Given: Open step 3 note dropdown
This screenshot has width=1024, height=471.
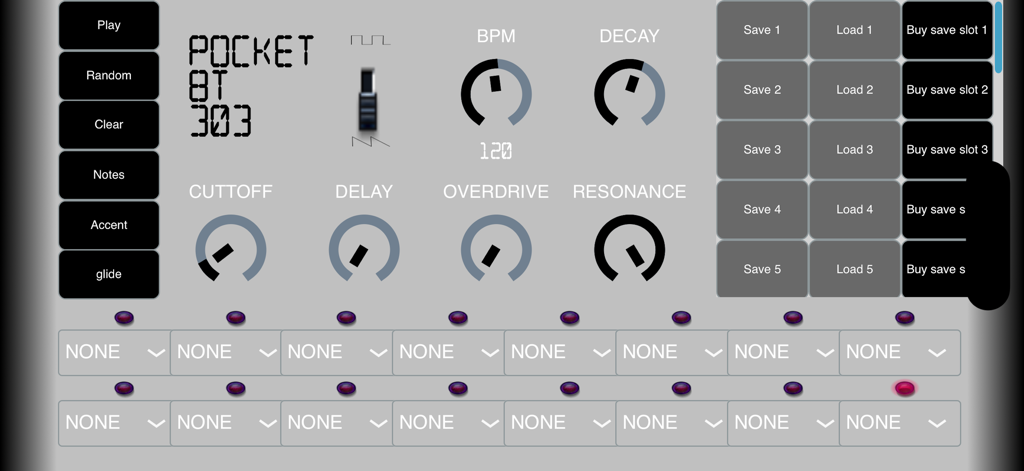Looking at the screenshot, I should pos(337,353).
